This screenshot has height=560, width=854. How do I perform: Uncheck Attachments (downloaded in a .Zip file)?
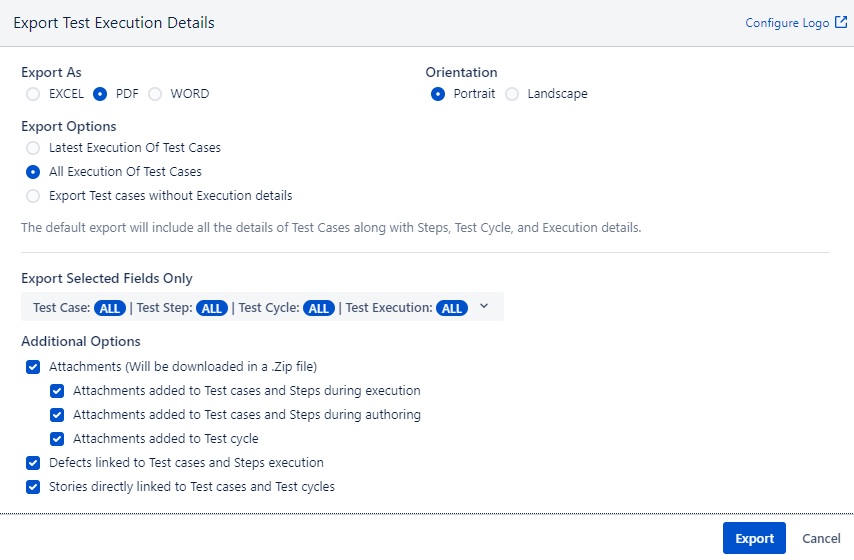point(33,367)
